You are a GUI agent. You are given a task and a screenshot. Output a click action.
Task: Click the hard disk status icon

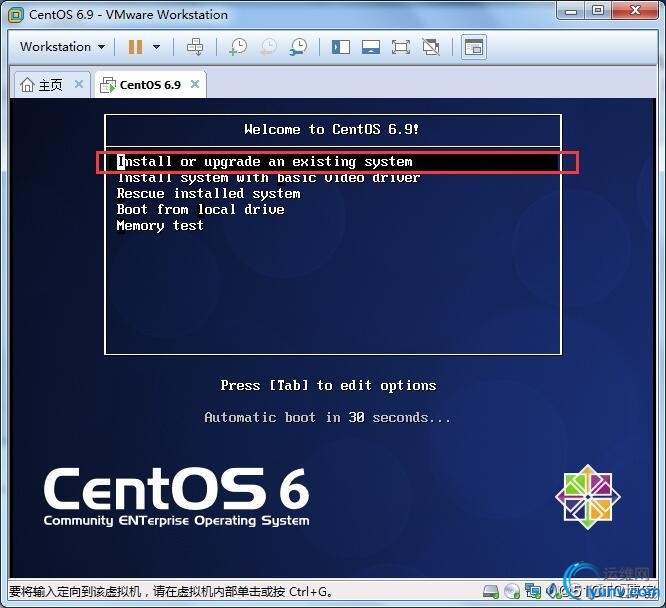[491, 591]
